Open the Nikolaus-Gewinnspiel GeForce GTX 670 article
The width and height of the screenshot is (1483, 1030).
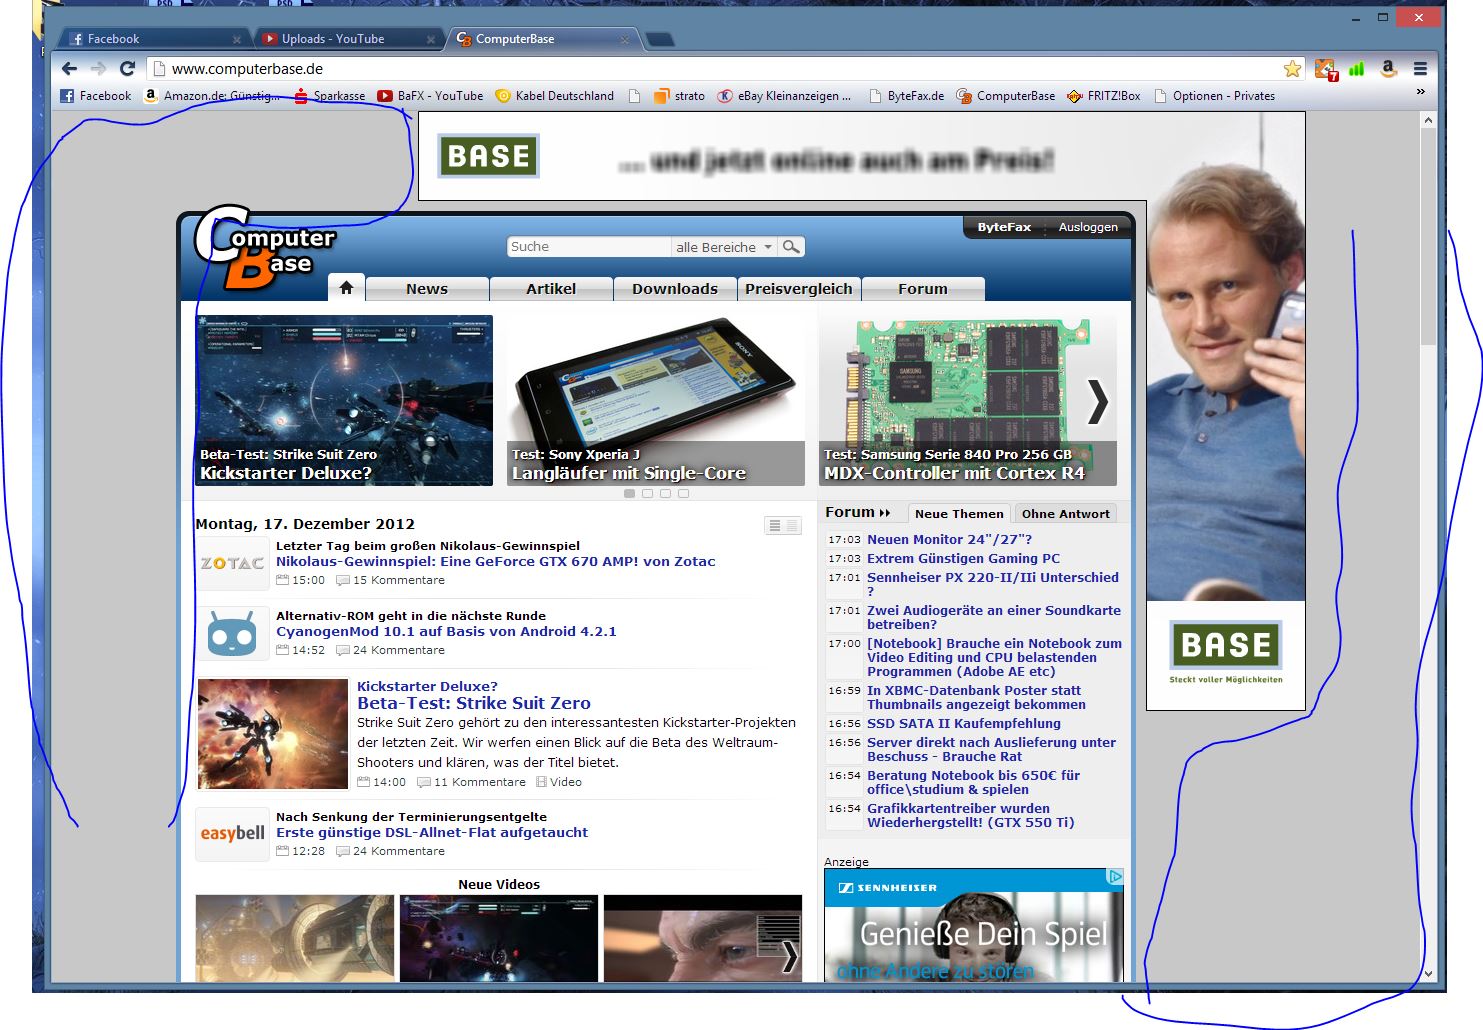click(x=496, y=562)
